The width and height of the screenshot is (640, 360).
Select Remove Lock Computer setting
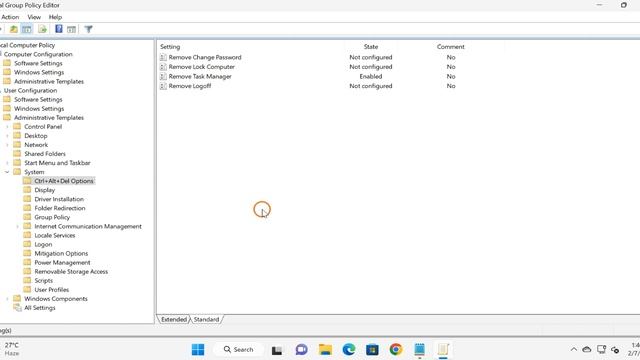tap(202, 67)
